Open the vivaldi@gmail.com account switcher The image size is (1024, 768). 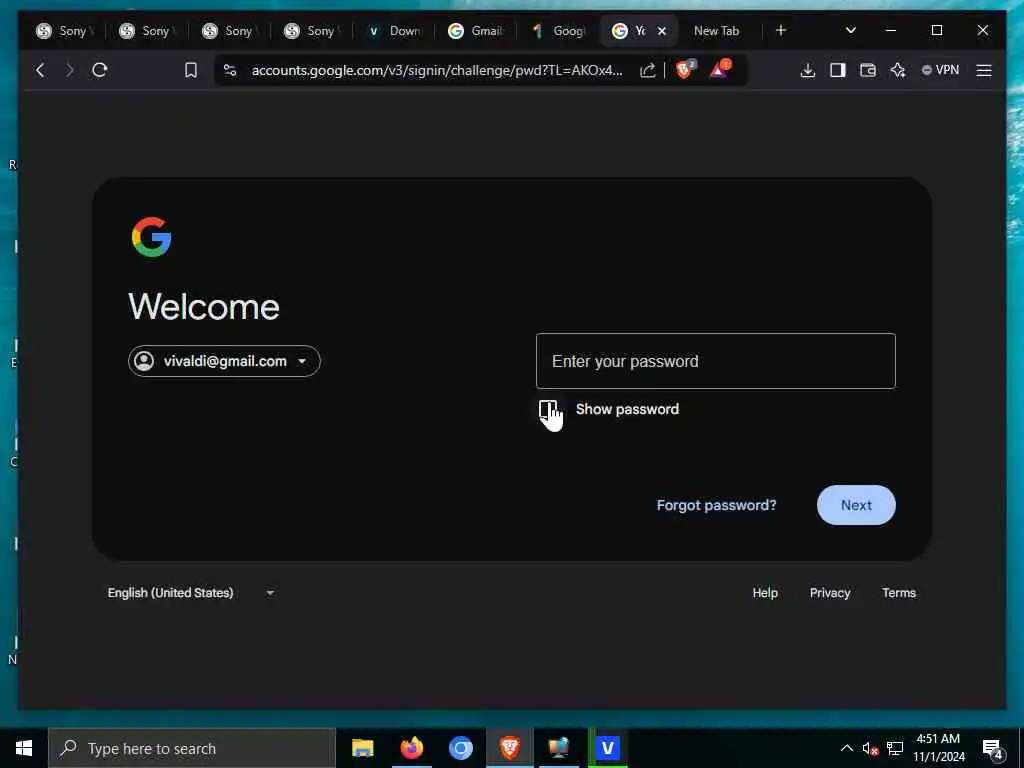pyautogui.click(x=224, y=361)
